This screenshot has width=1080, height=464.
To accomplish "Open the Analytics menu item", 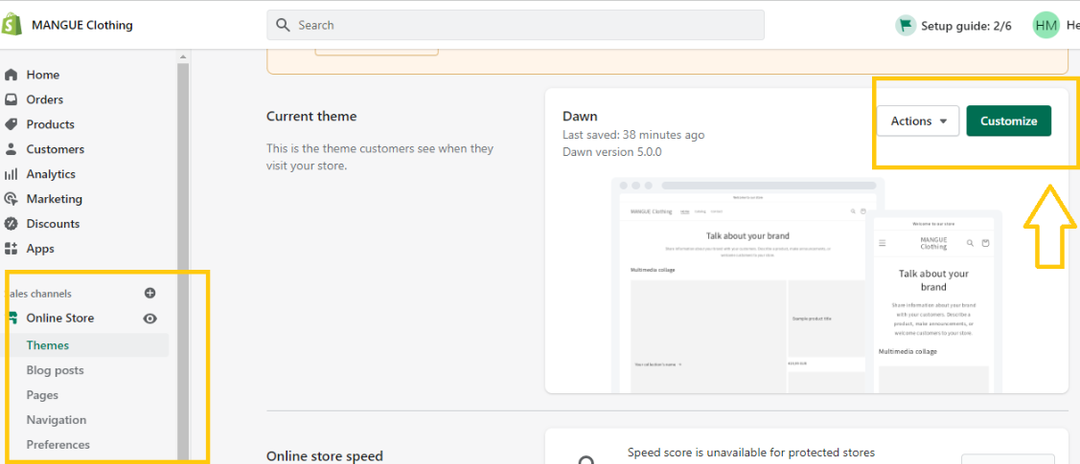I will tap(51, 174).
